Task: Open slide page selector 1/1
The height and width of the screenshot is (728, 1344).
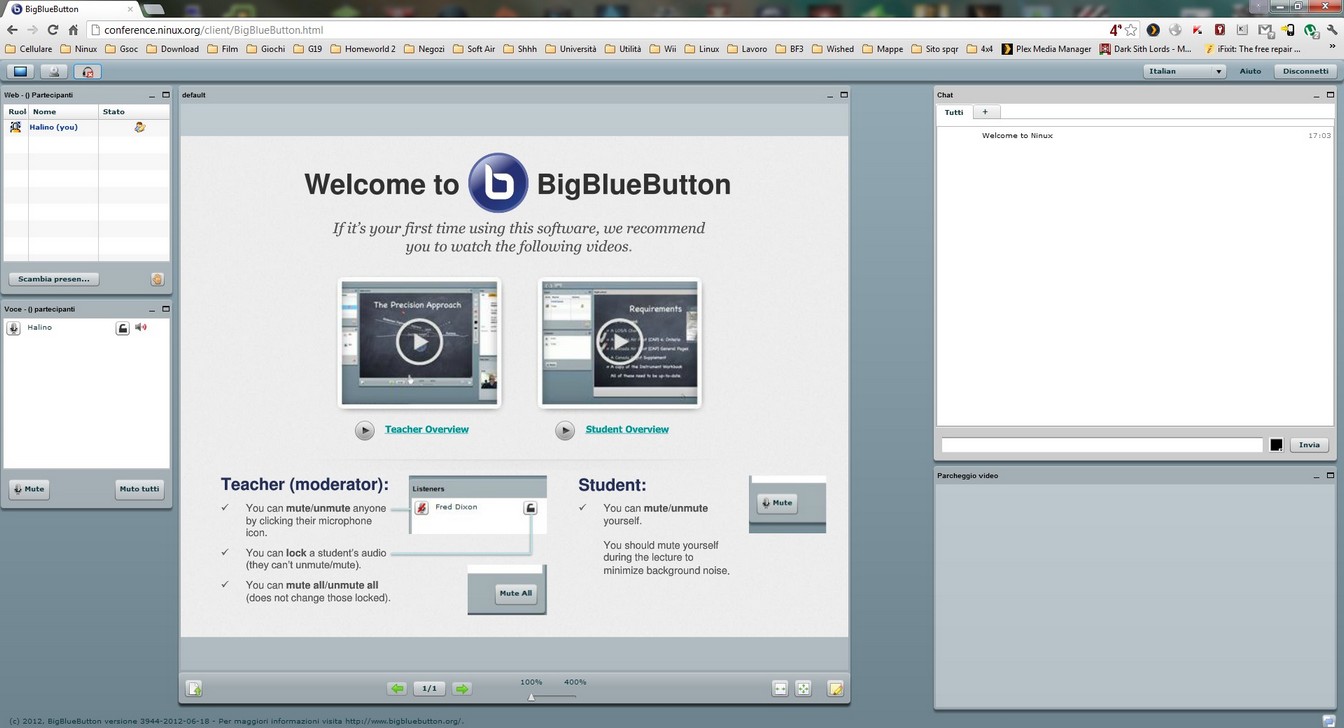Action: [429, 688]
